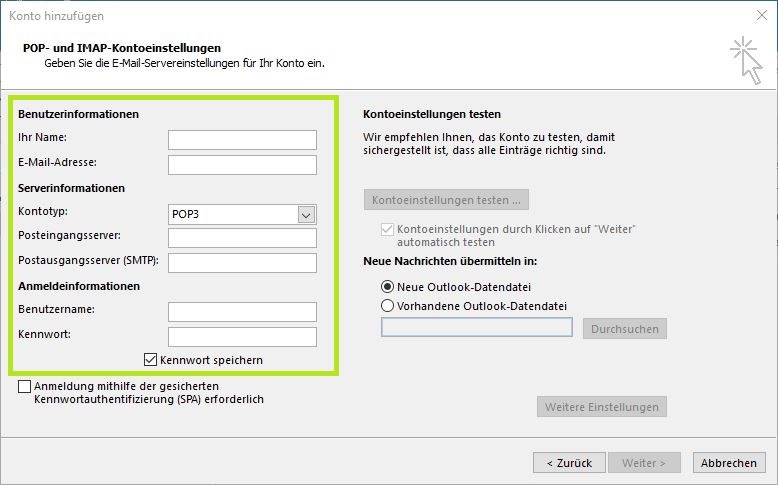The image size is (778, 485).
Task: Click the POP- und IMAP-Kontoeinstellungen title
Action: tap(122, 48)
